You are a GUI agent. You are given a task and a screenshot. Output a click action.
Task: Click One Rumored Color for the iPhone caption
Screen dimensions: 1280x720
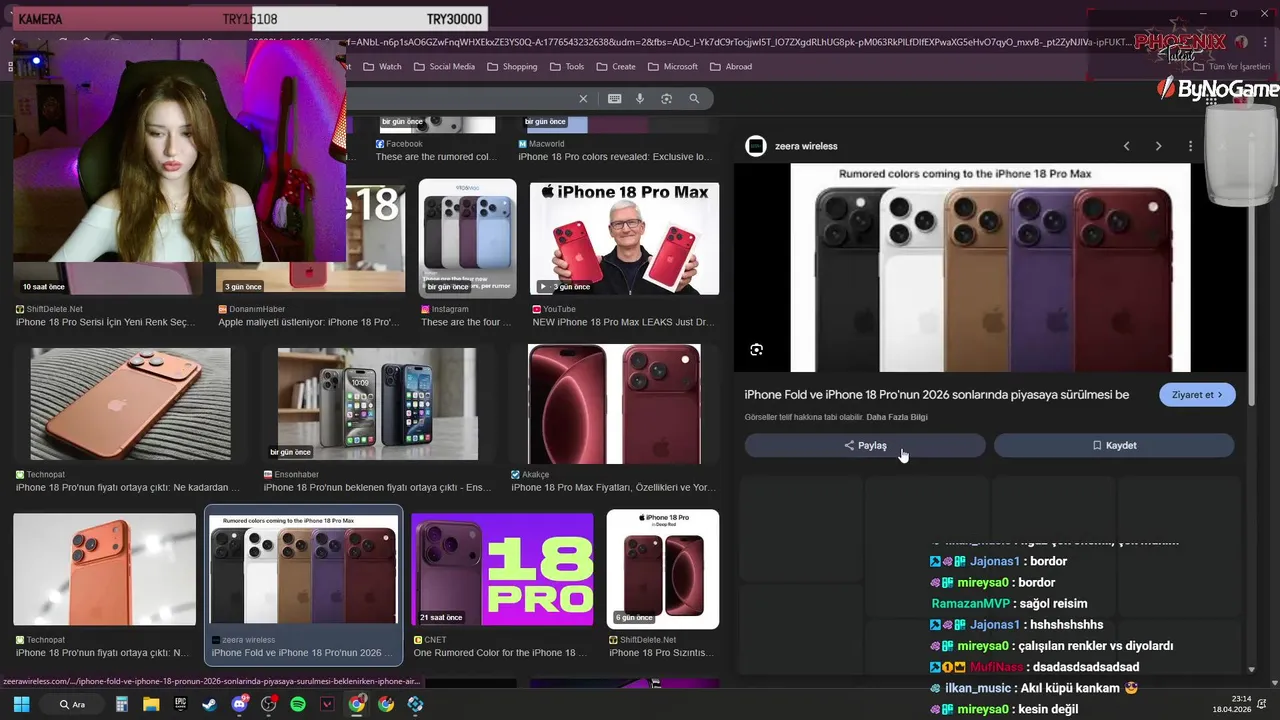(500, 653)
